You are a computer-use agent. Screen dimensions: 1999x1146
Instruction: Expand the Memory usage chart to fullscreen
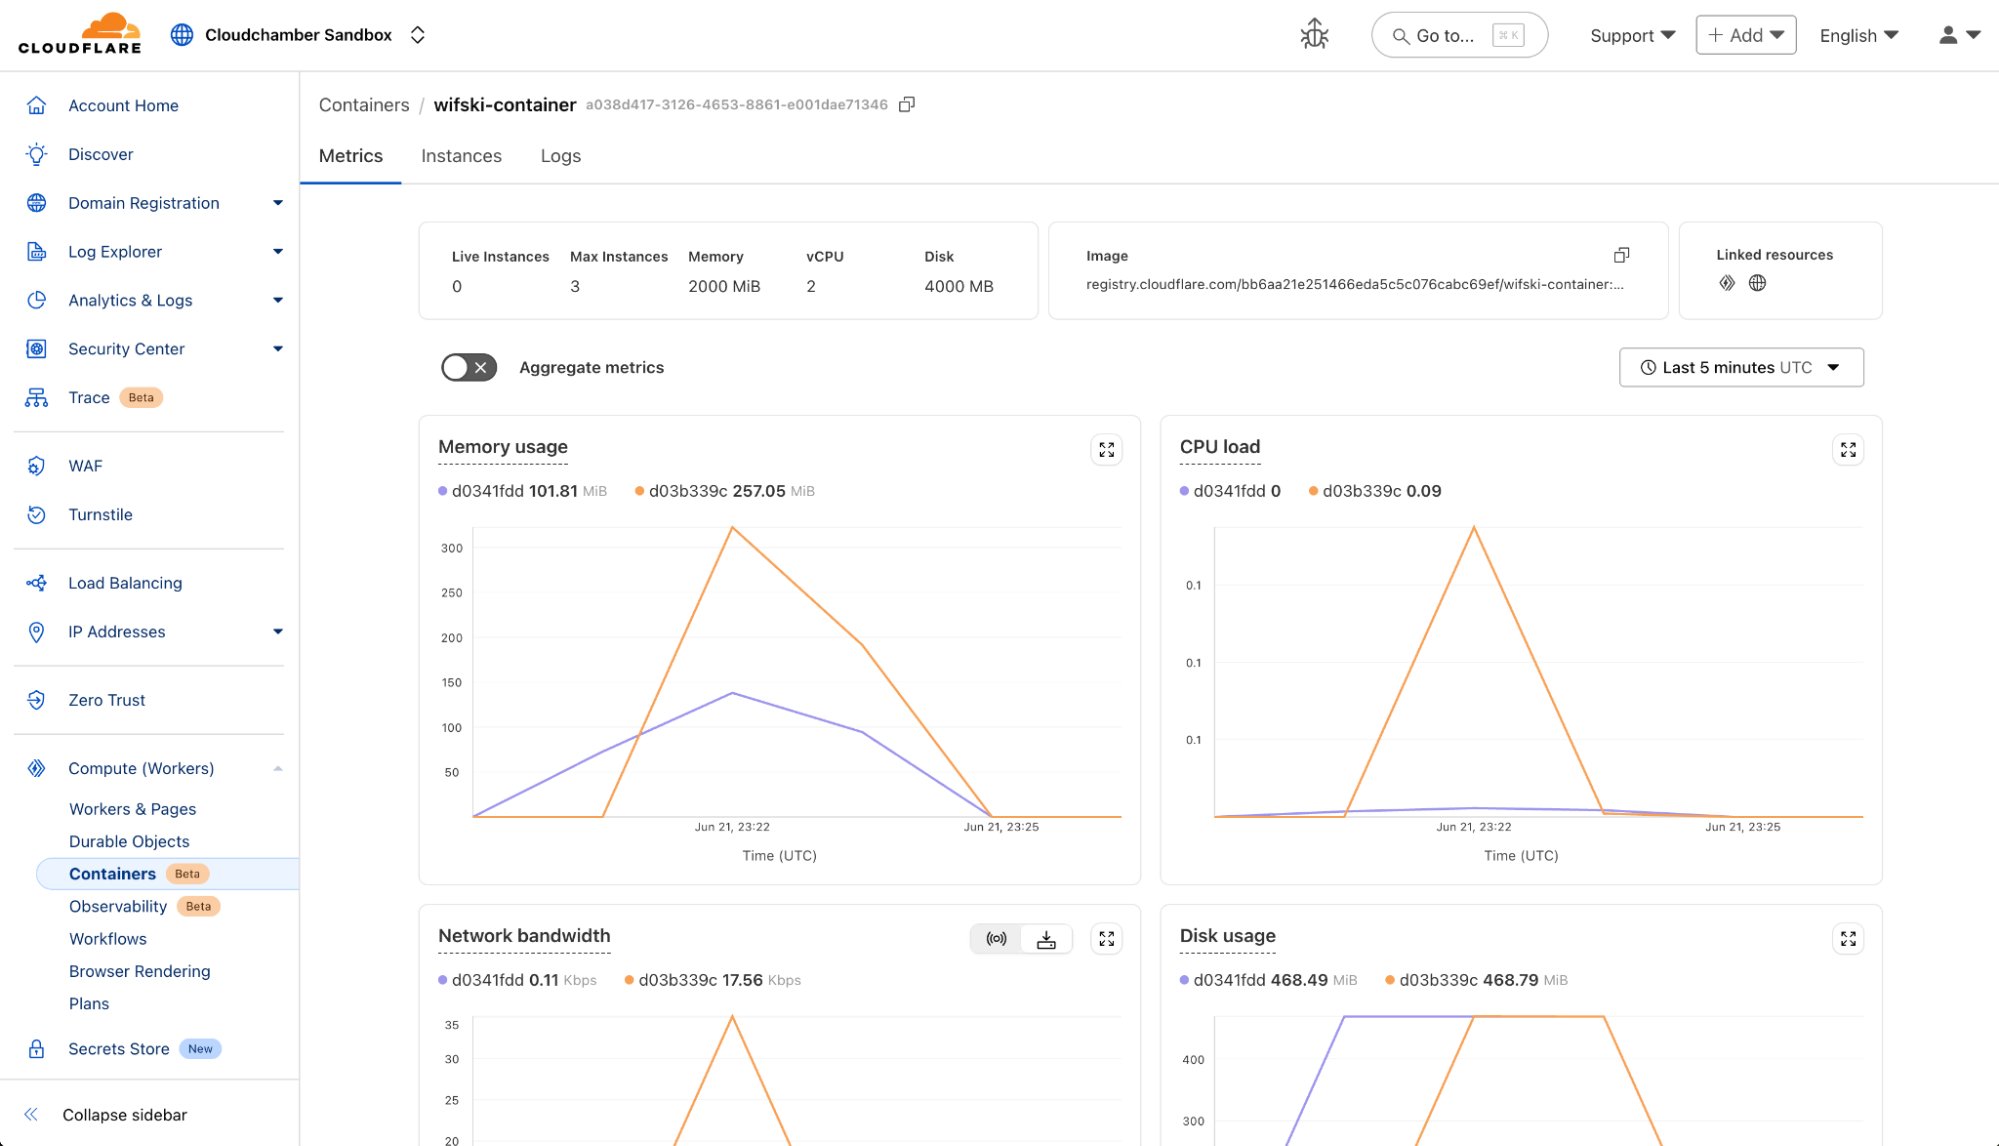pyautogui.click(x=1106, y=449)
